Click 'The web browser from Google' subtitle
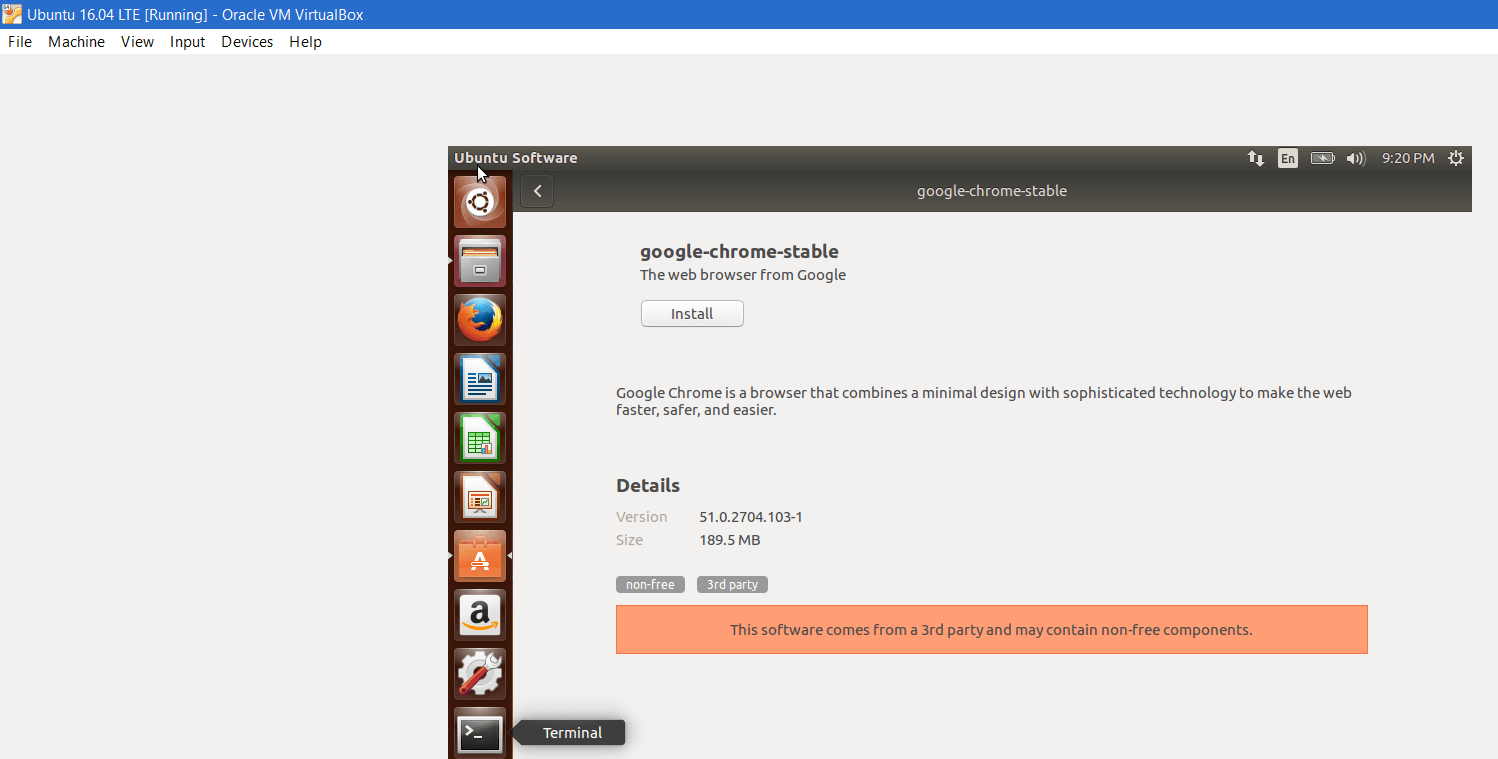The height and width of the screenshot is (759, 1498). 743,275
